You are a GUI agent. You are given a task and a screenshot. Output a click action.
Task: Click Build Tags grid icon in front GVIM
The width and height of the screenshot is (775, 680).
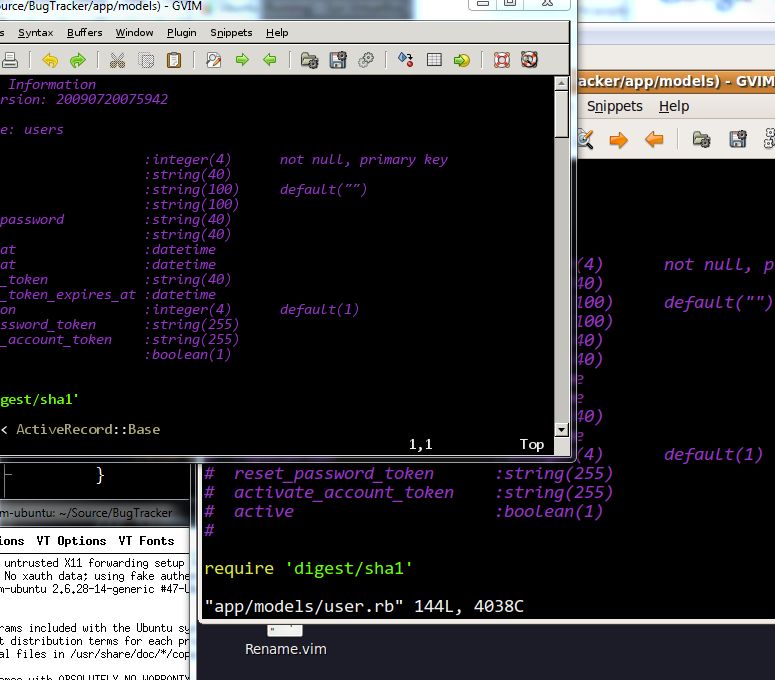[434, 60]
